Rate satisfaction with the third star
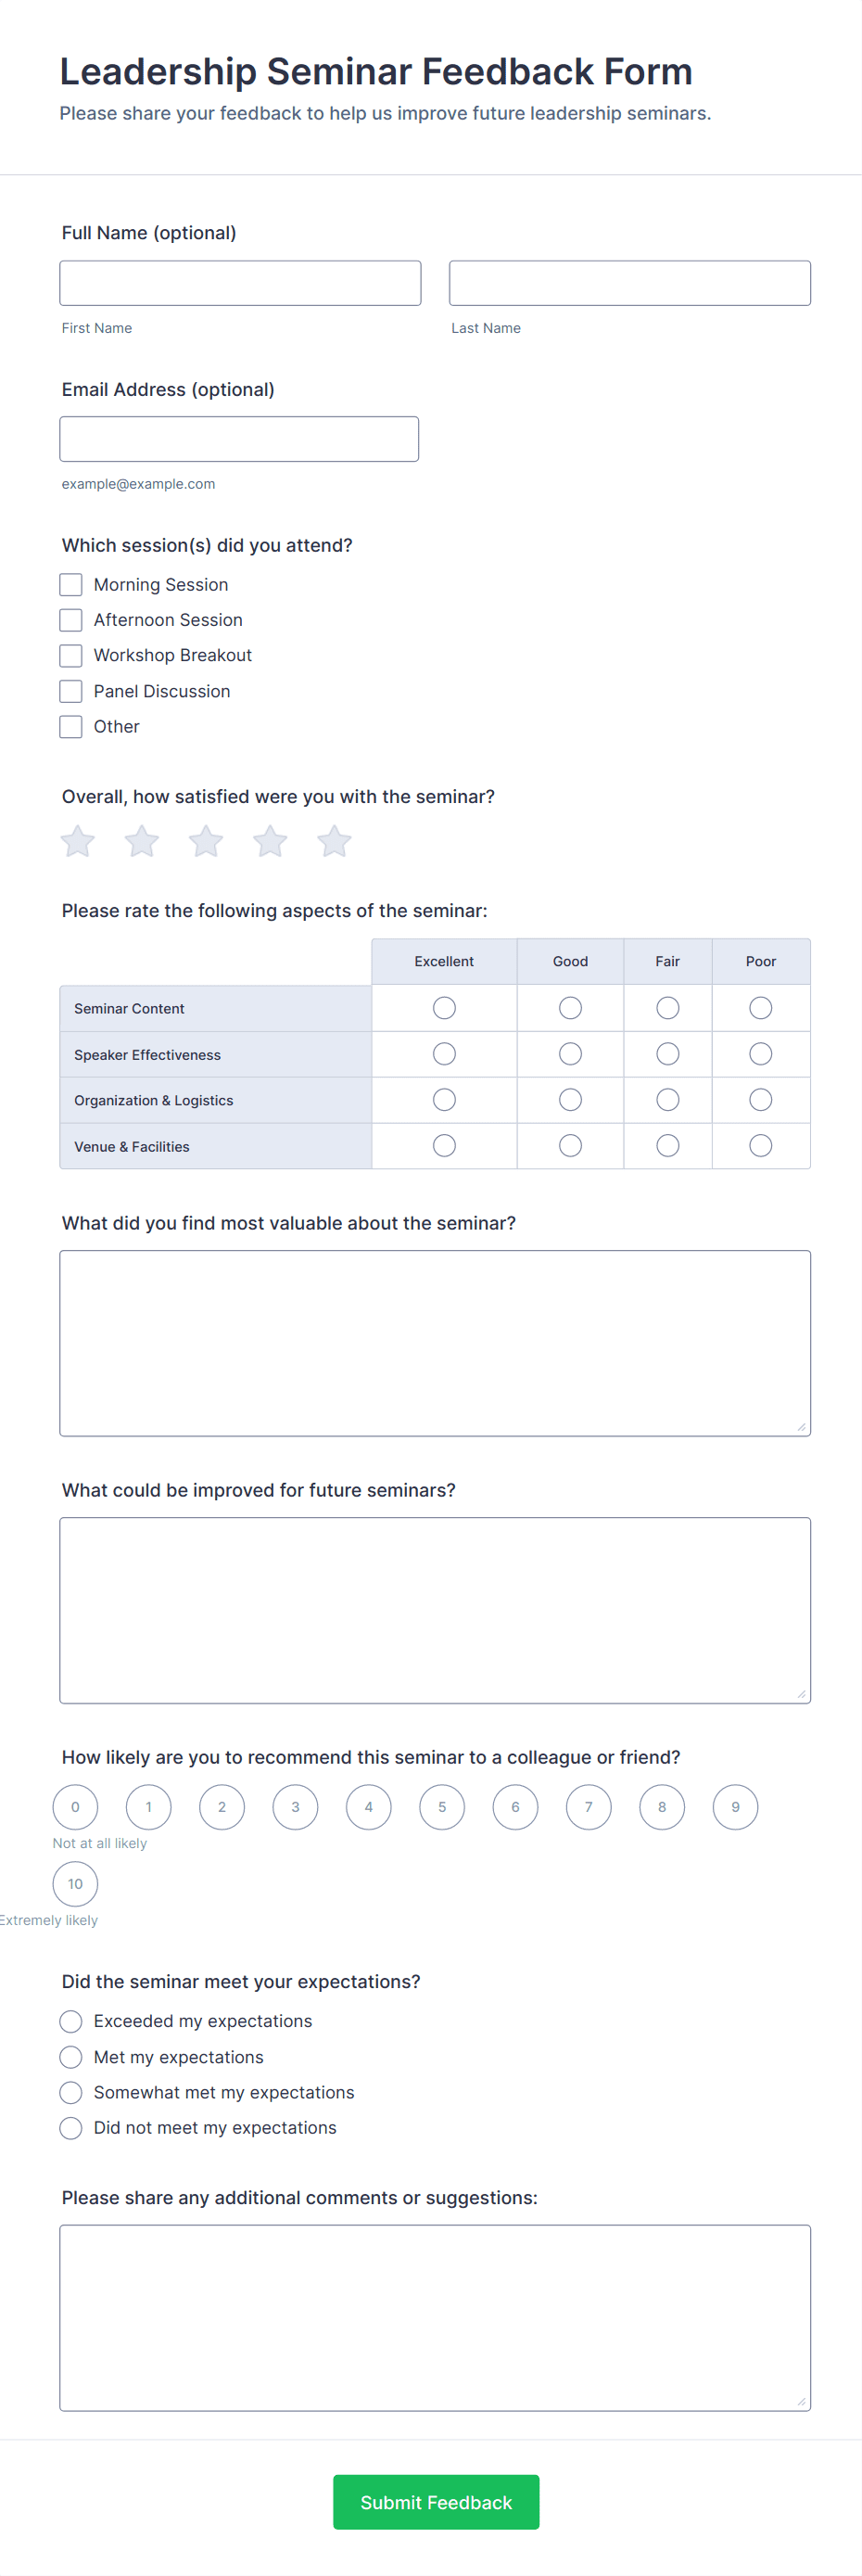Image resolution: width=862 pixels, height=2576 pixels. 206,841
